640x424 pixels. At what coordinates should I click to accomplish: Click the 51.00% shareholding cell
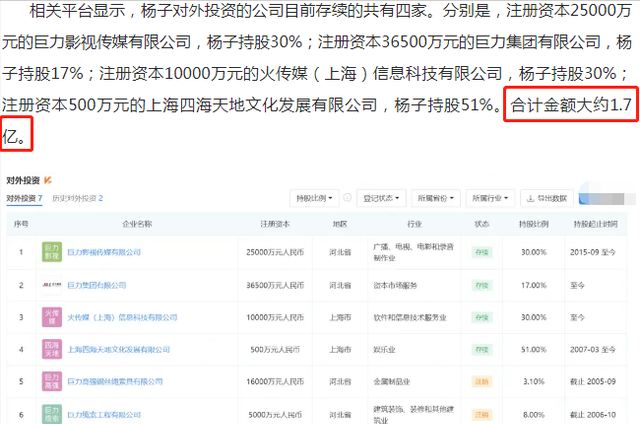533,349
